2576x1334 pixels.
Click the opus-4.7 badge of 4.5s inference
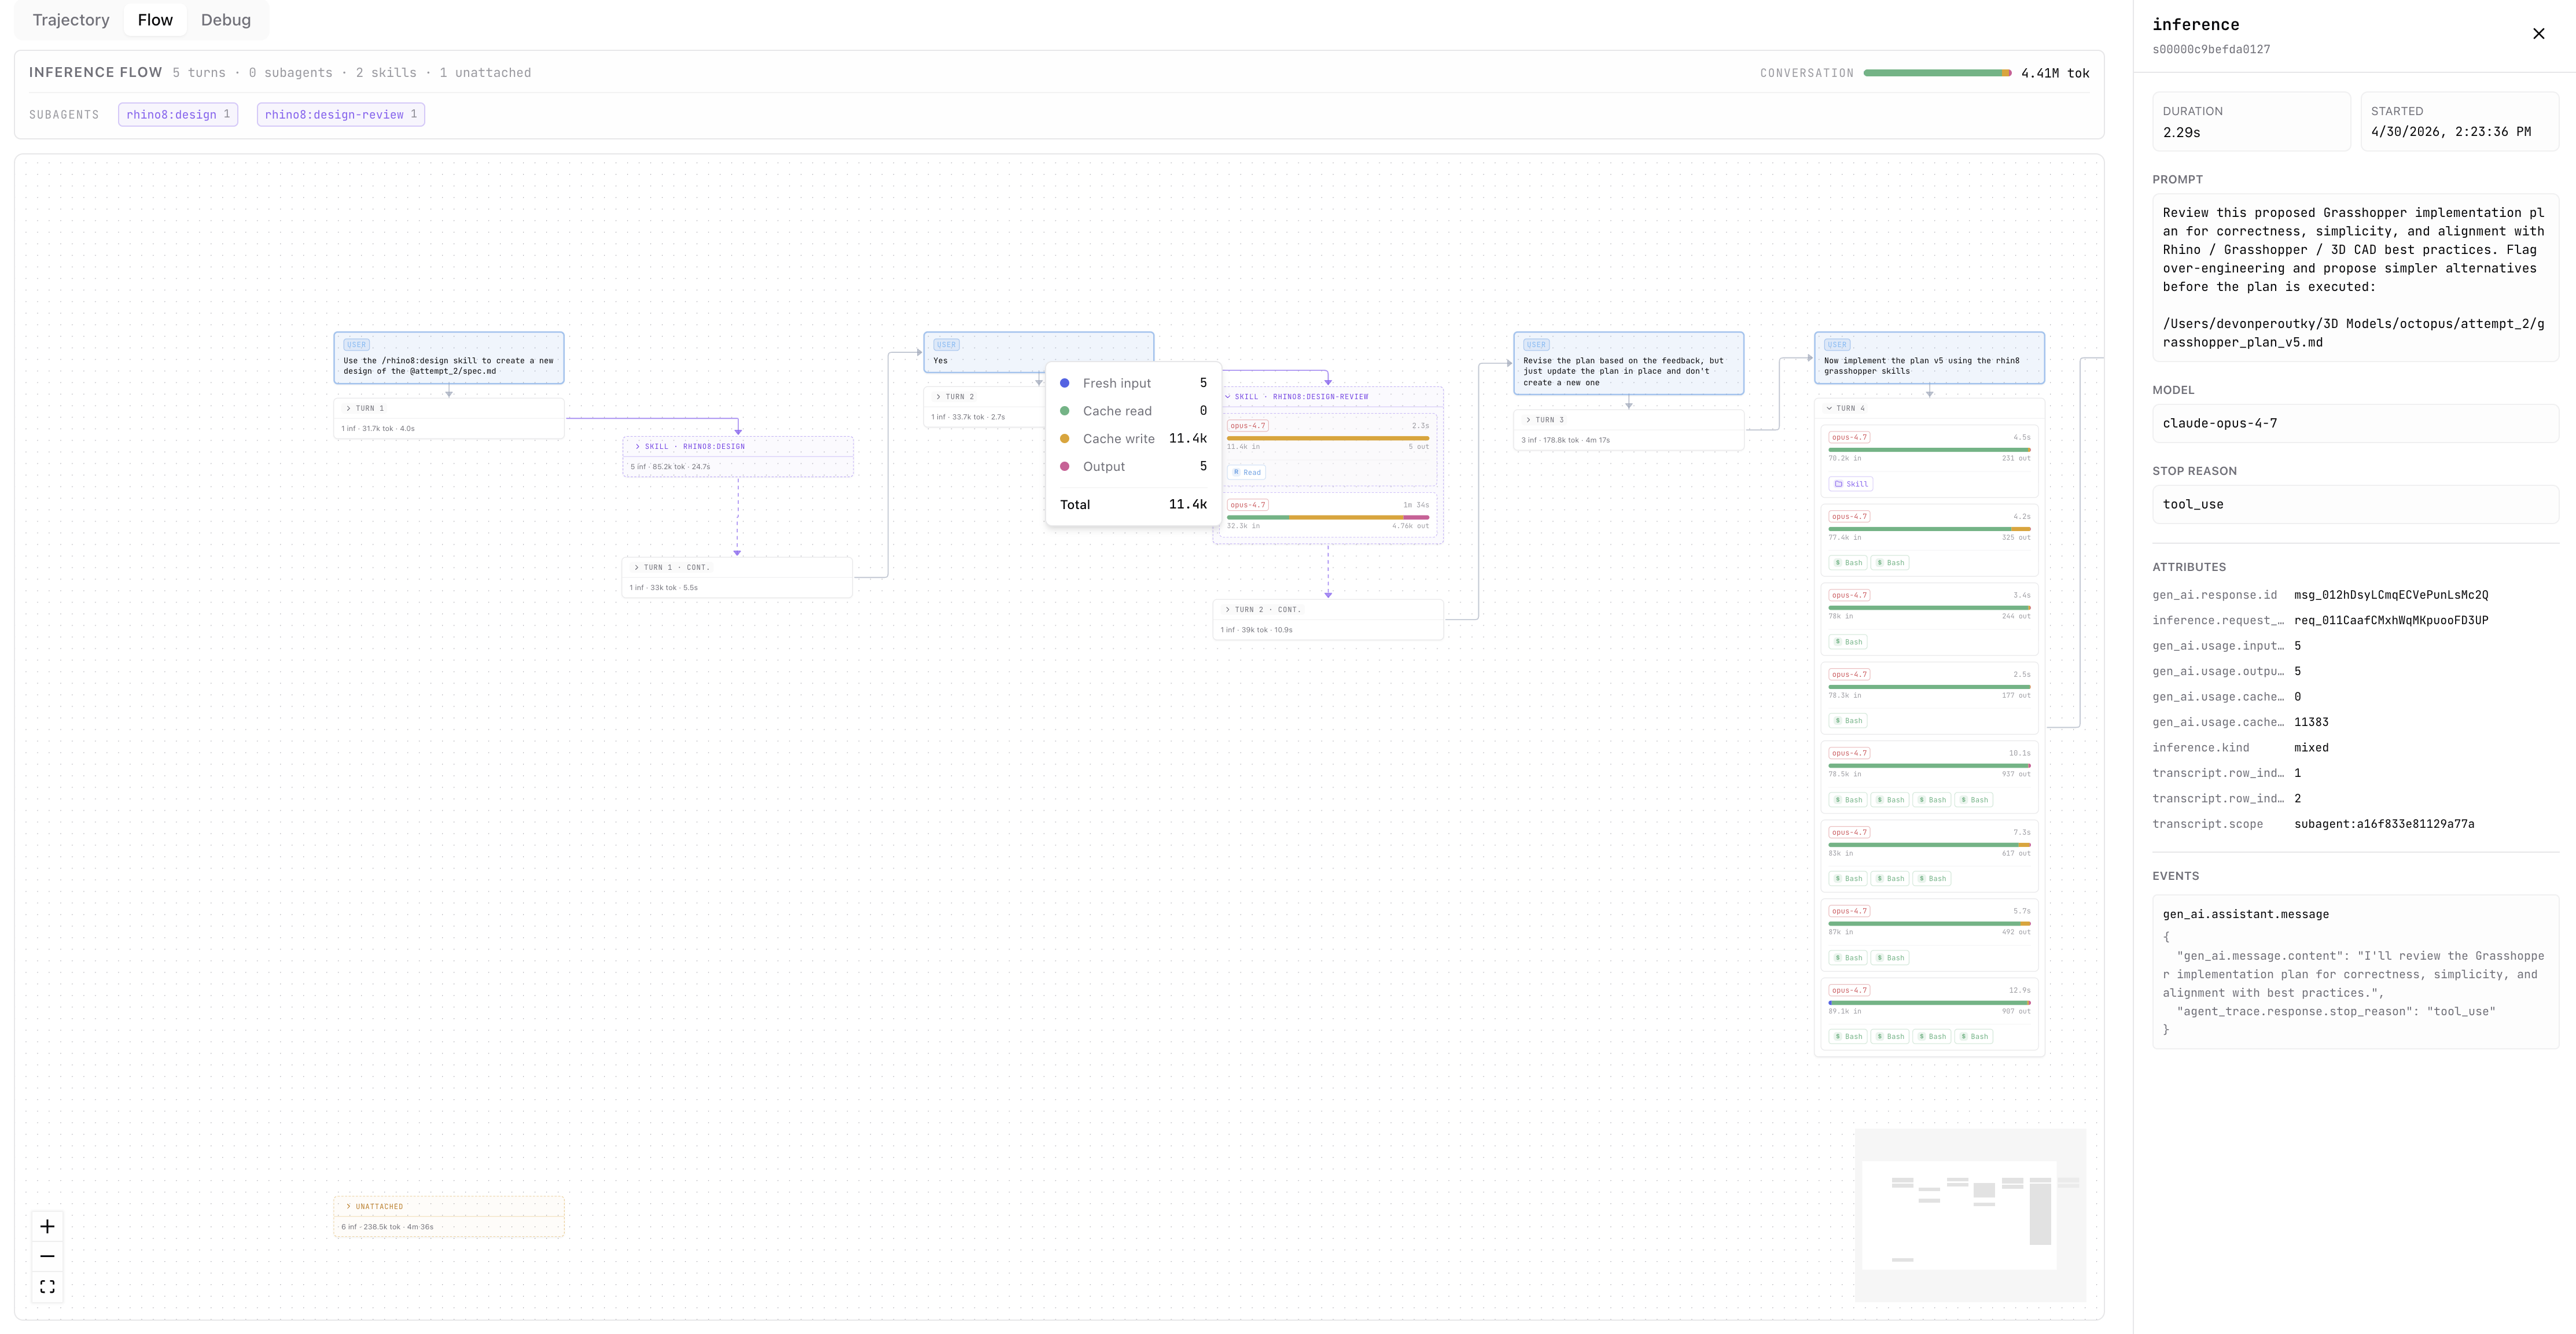[x=1849, y=437]
